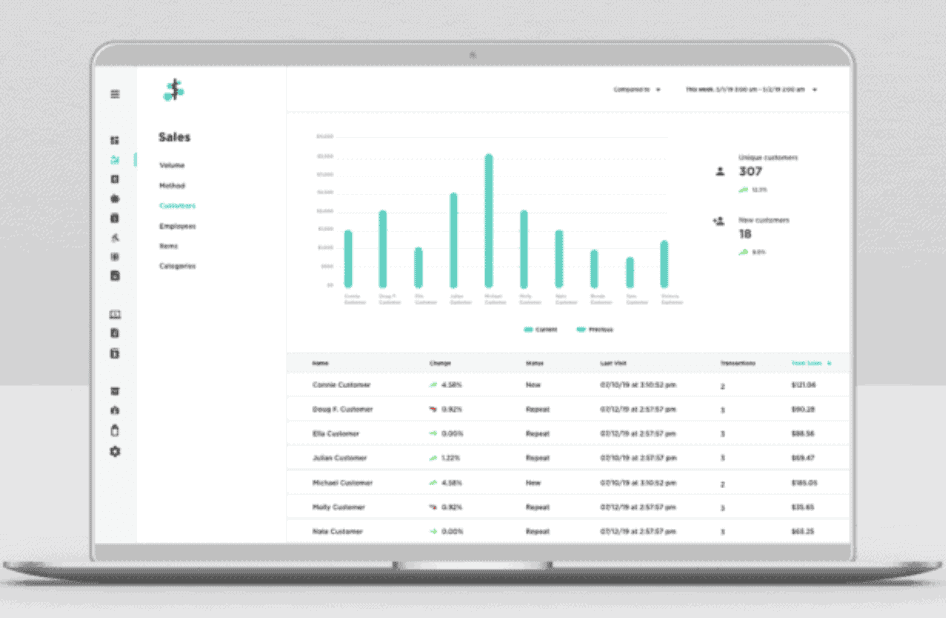This screenshot has height=618, width=946.
Task: Select the dashboard grid icon in sidebar
Action: click(x=115, y=138)
